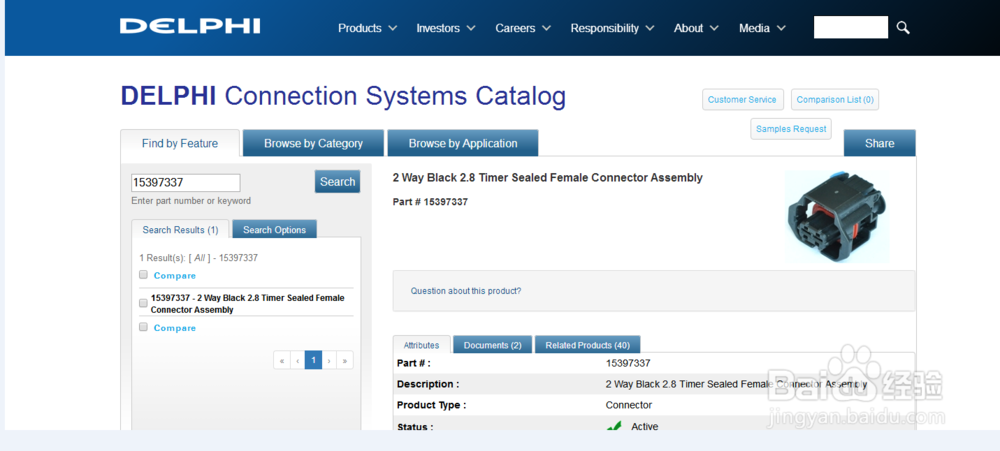Click Part # 15397337 under the title
The height and width of the screenshot is (451, 1000).
[x=430, y=202]
